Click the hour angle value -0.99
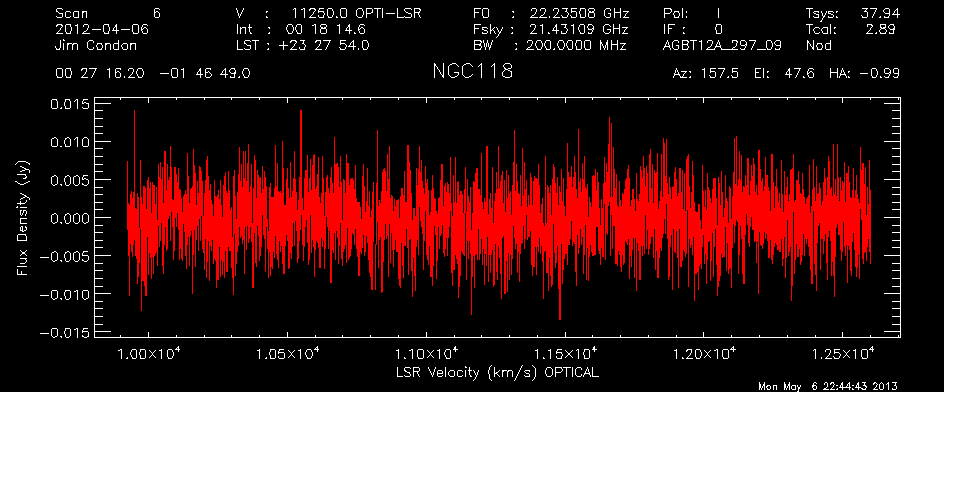The height and width of the screenshot is (490, 962). point(880,74)
